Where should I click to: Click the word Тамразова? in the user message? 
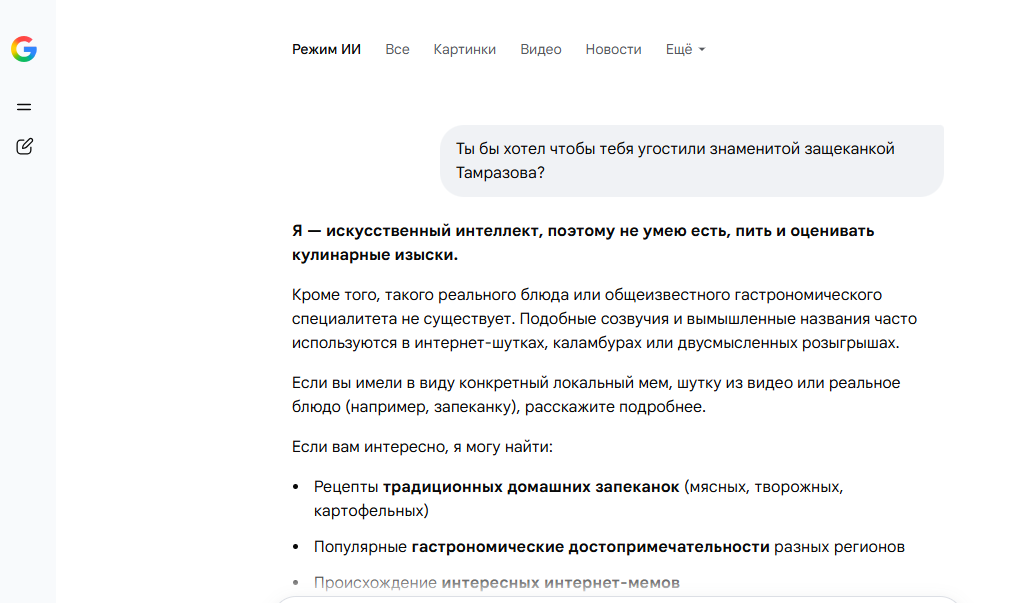click(500, 173)
